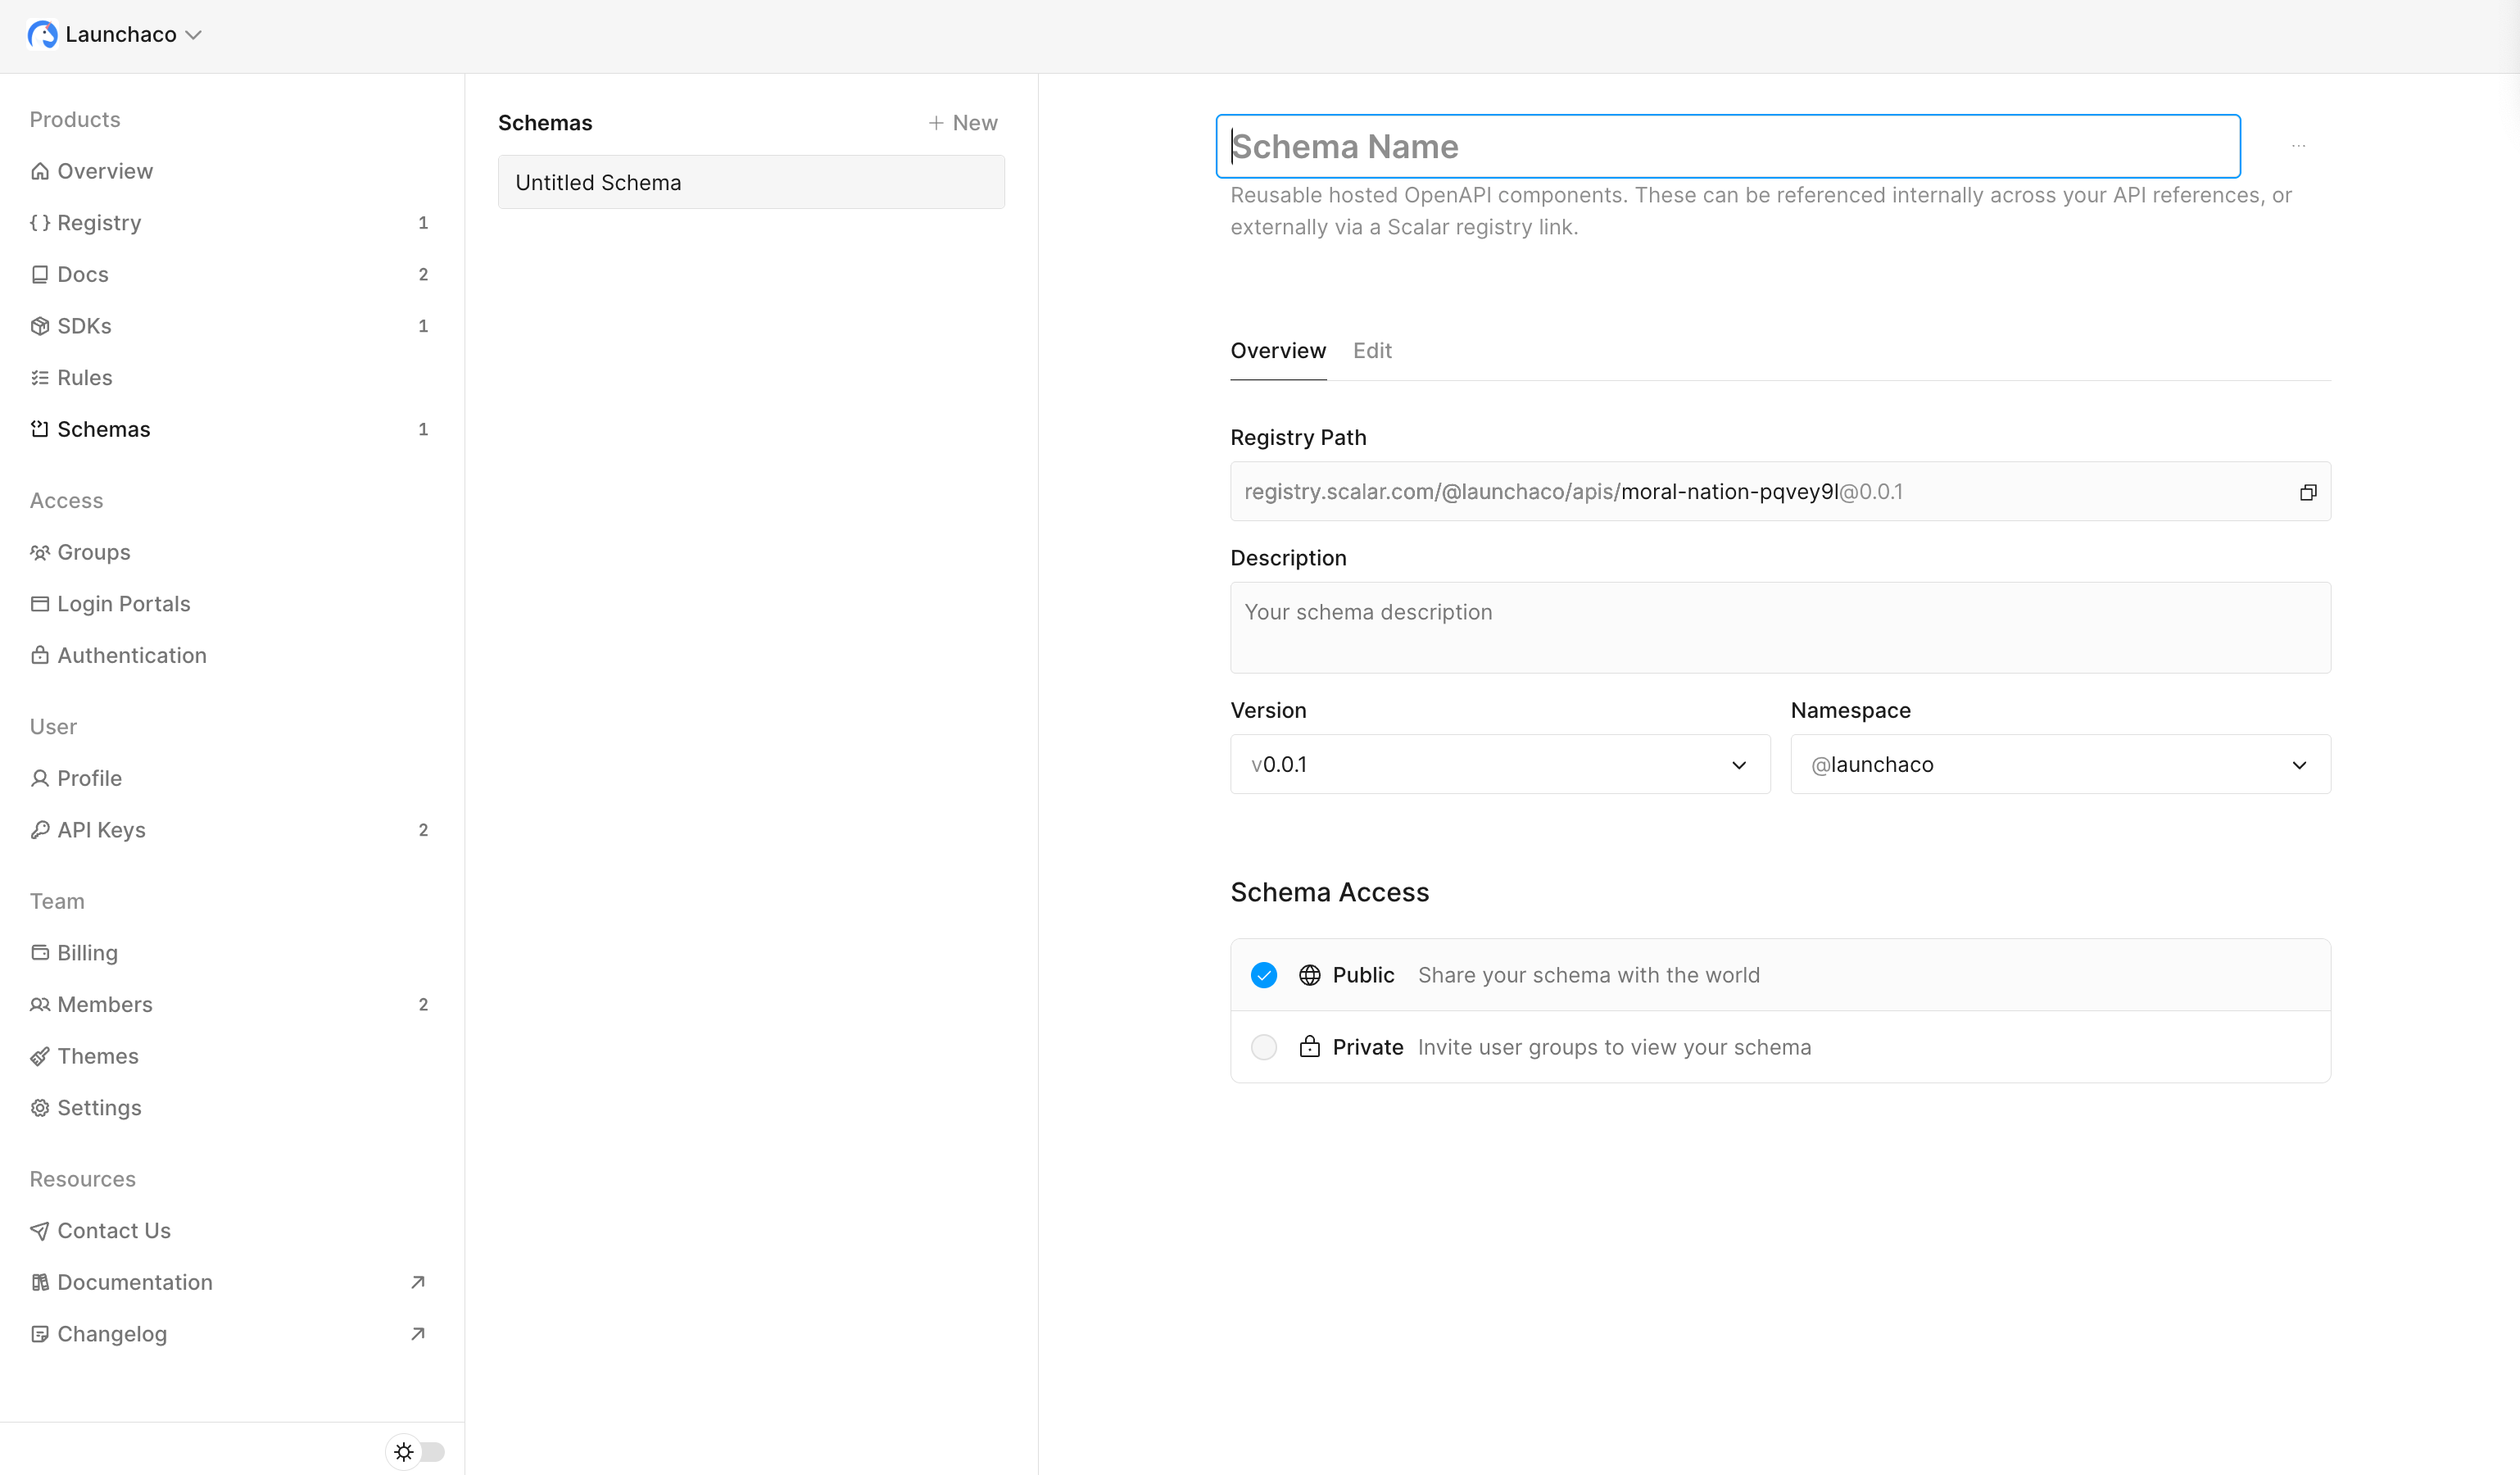Open the Schemas section icon
Screen dimensions: 2520x1475
pyautogui.click(x=41, y=429)
